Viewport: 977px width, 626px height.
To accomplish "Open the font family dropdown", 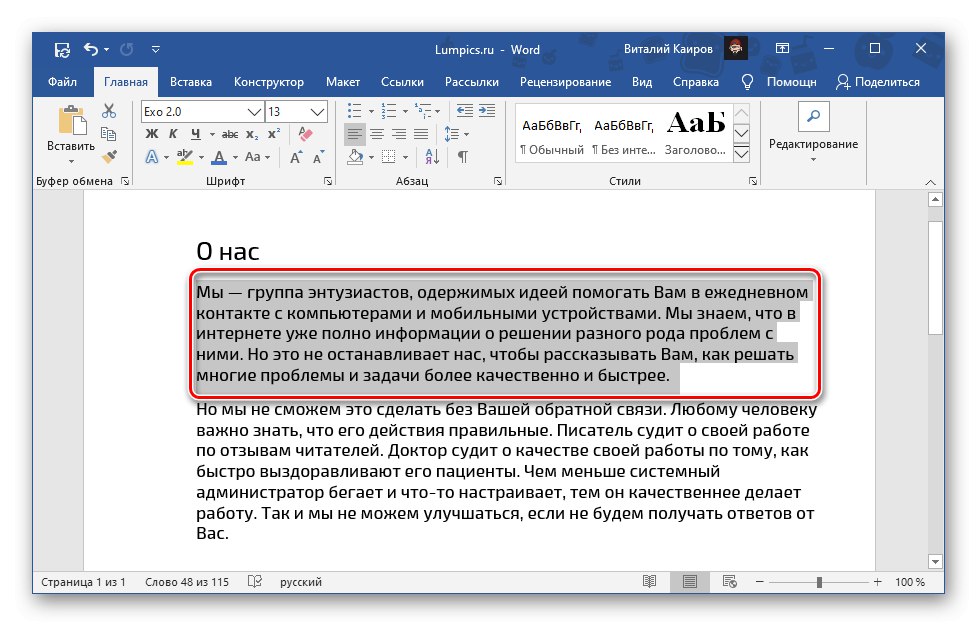I will 254,111.
